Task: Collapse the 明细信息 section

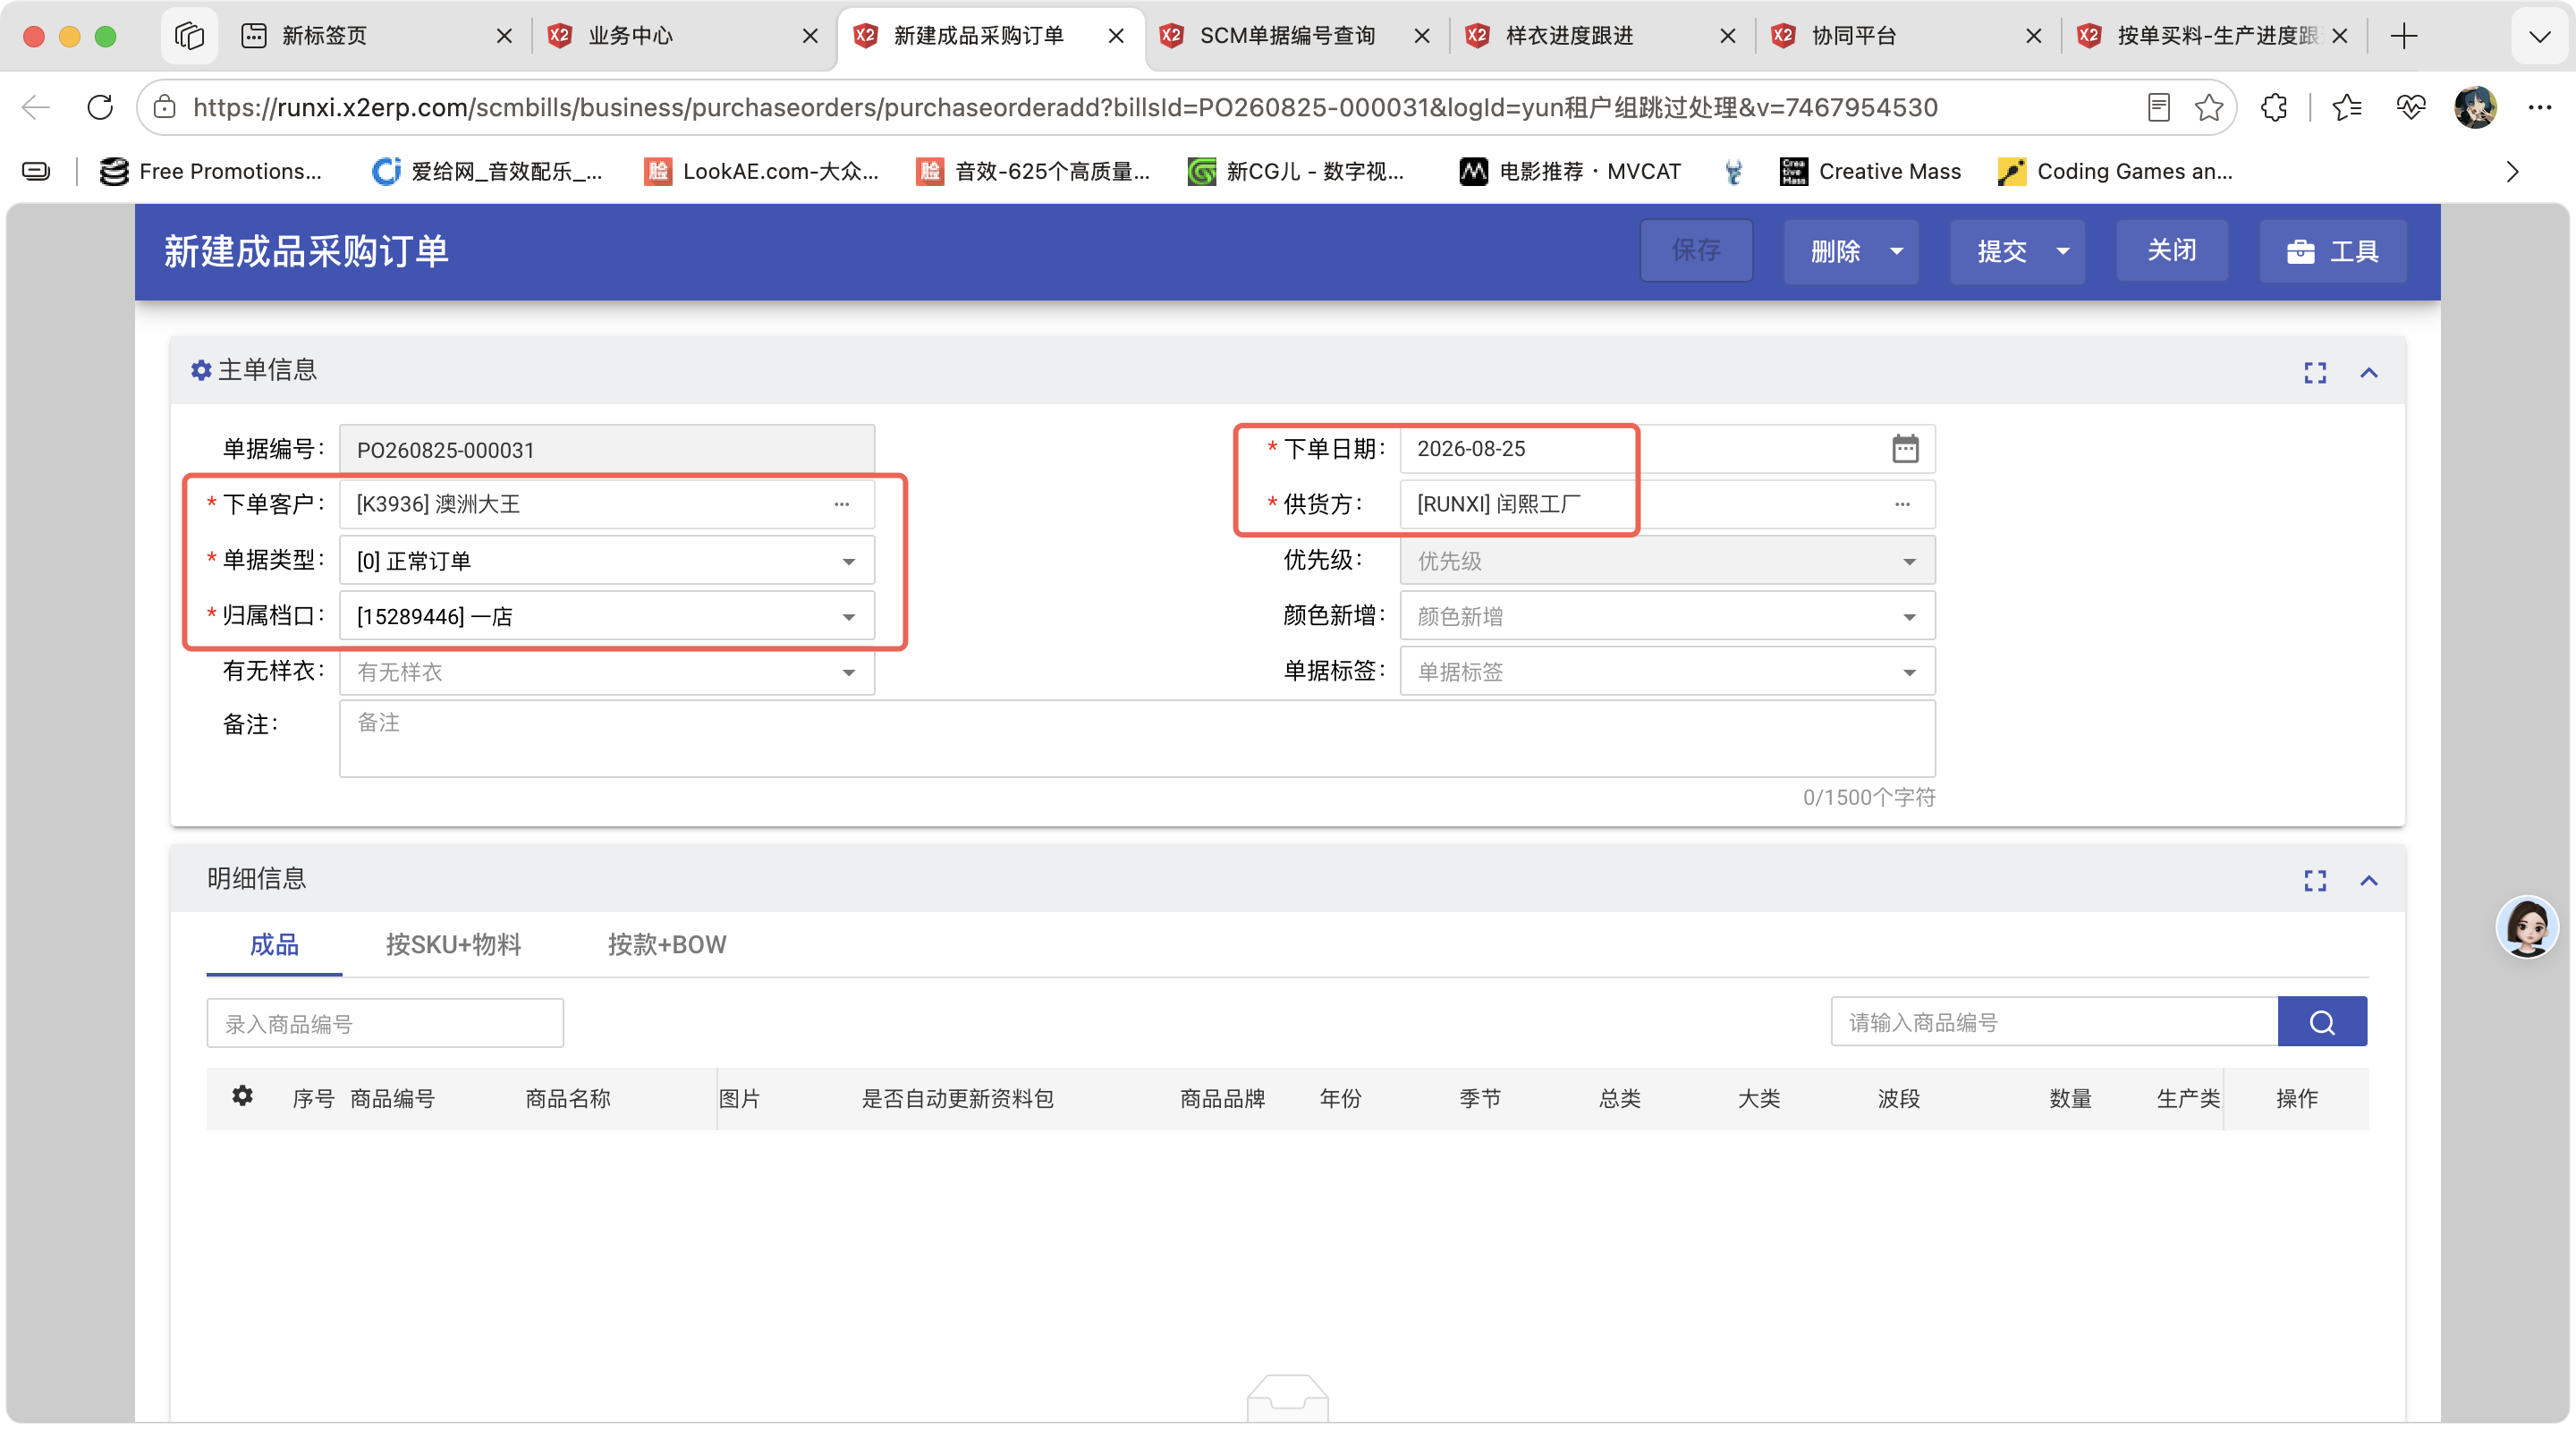Action: coord(2369,880)
